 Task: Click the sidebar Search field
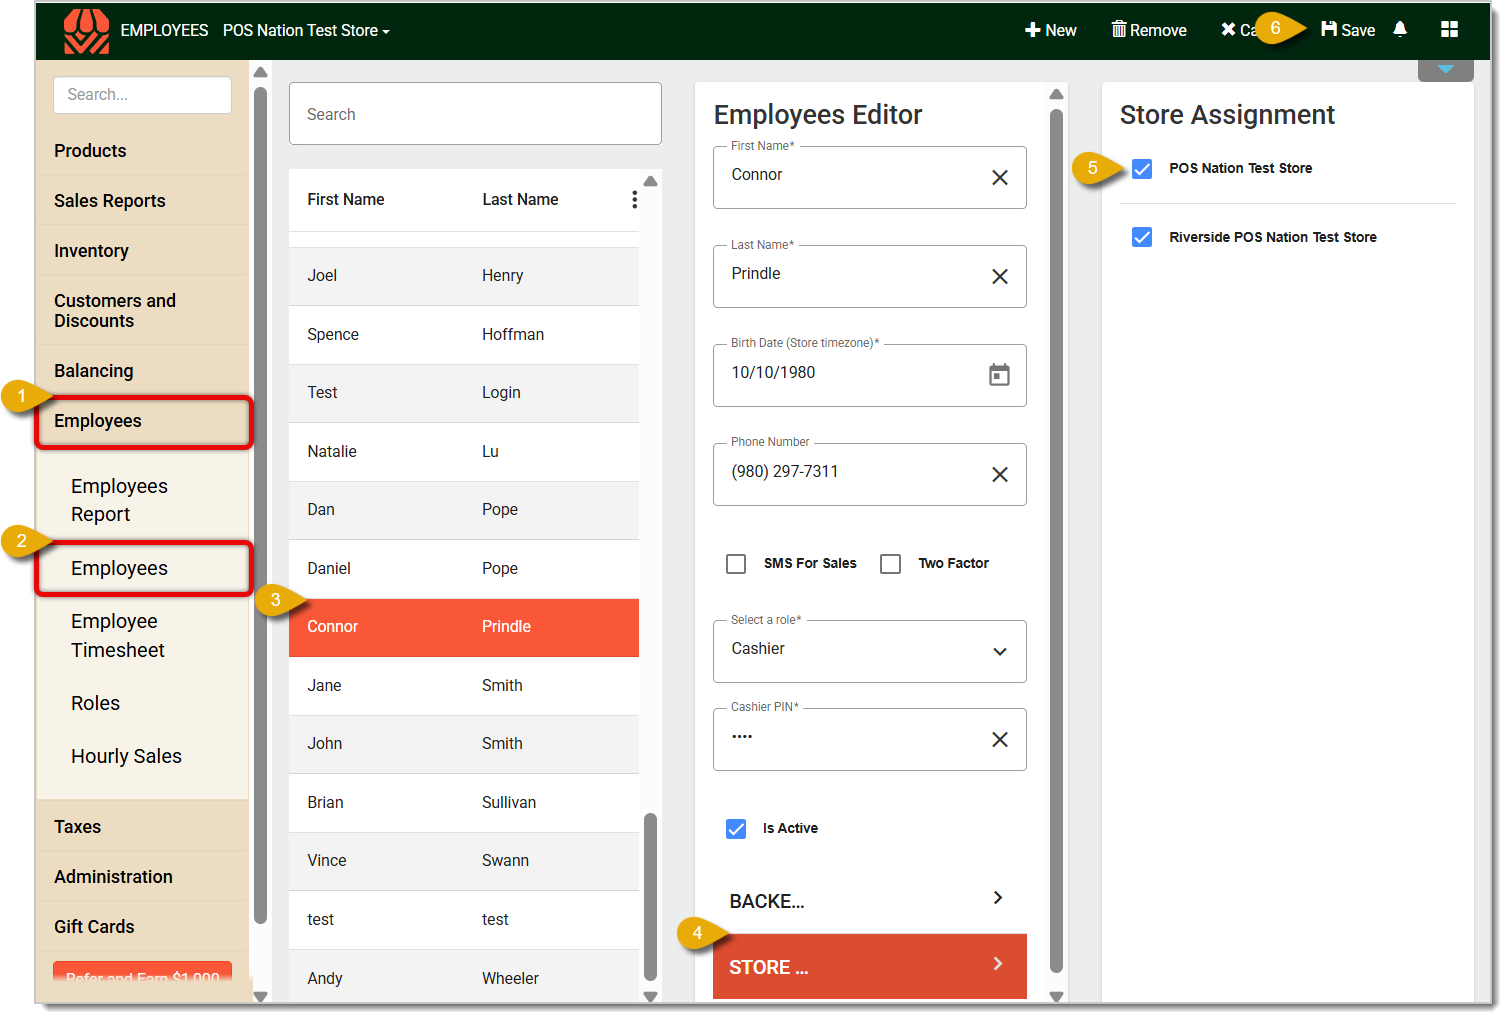142,95
